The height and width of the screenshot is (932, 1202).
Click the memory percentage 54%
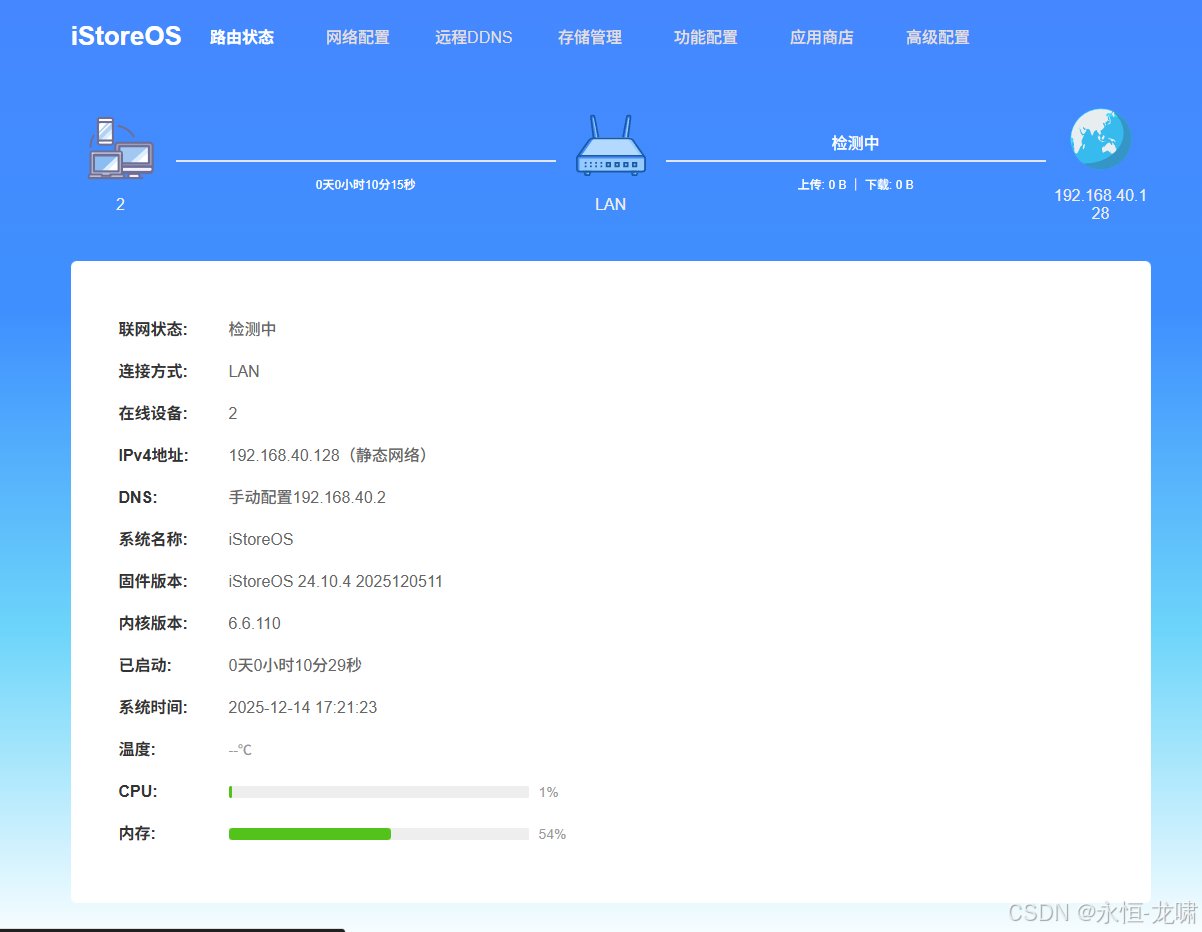tap(553, 834)
